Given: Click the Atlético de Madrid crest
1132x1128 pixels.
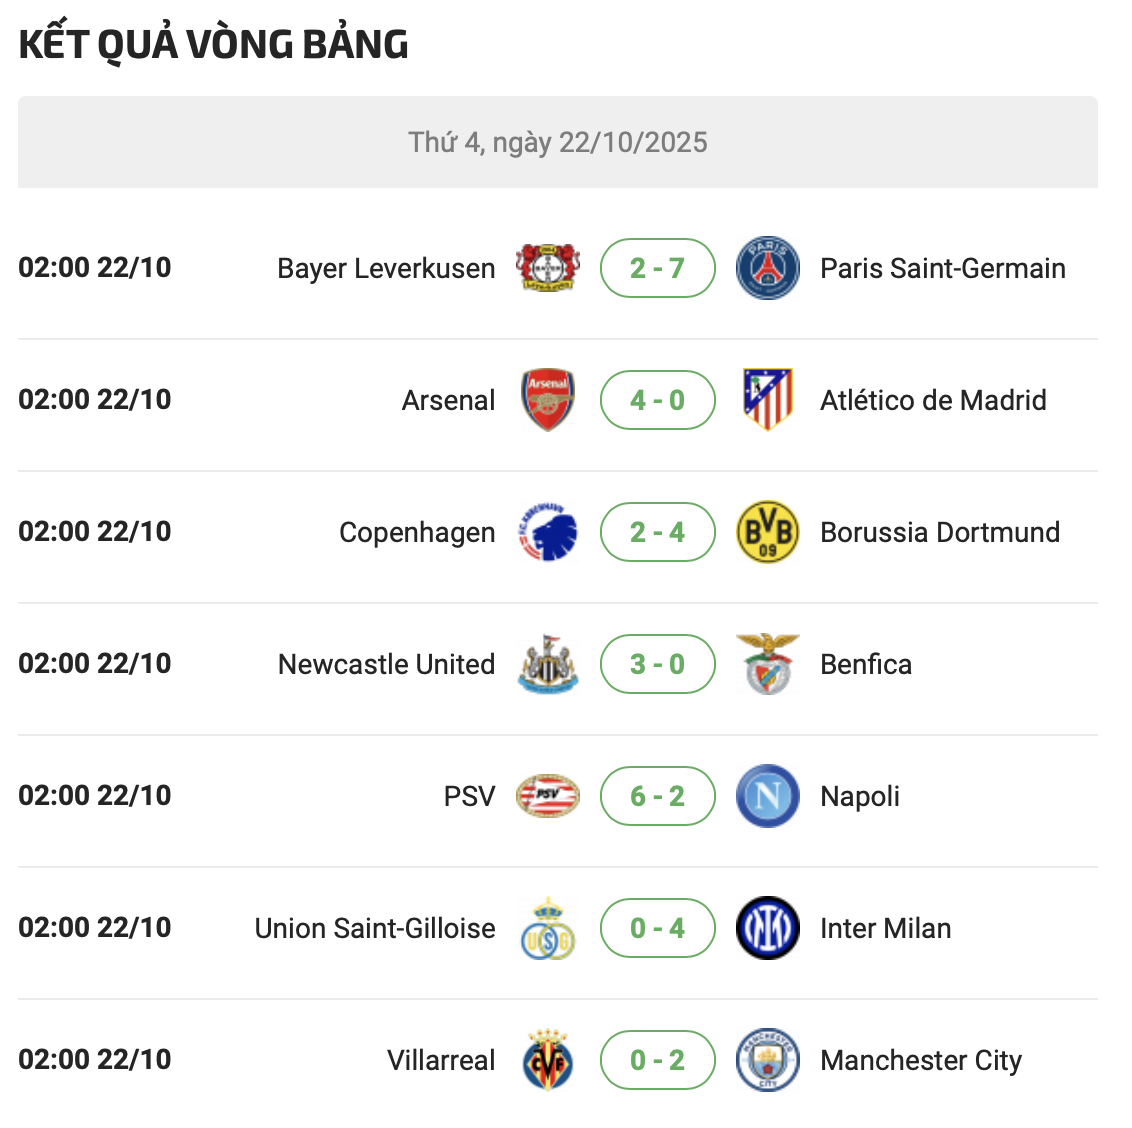Looking at the screenshot, I should [767, 400].
